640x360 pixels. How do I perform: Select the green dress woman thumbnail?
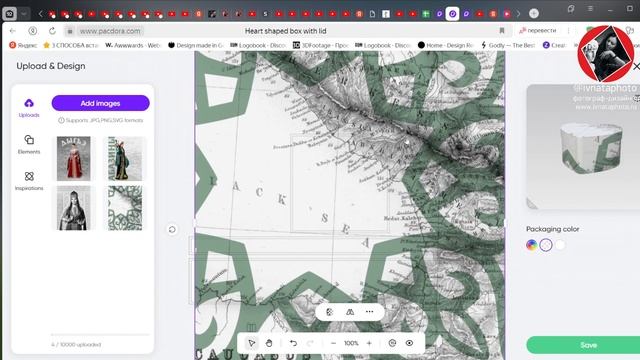(x=125, y=158)
